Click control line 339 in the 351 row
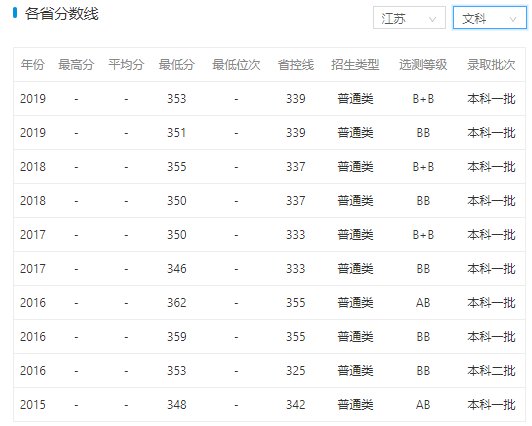 pos(296,133)
